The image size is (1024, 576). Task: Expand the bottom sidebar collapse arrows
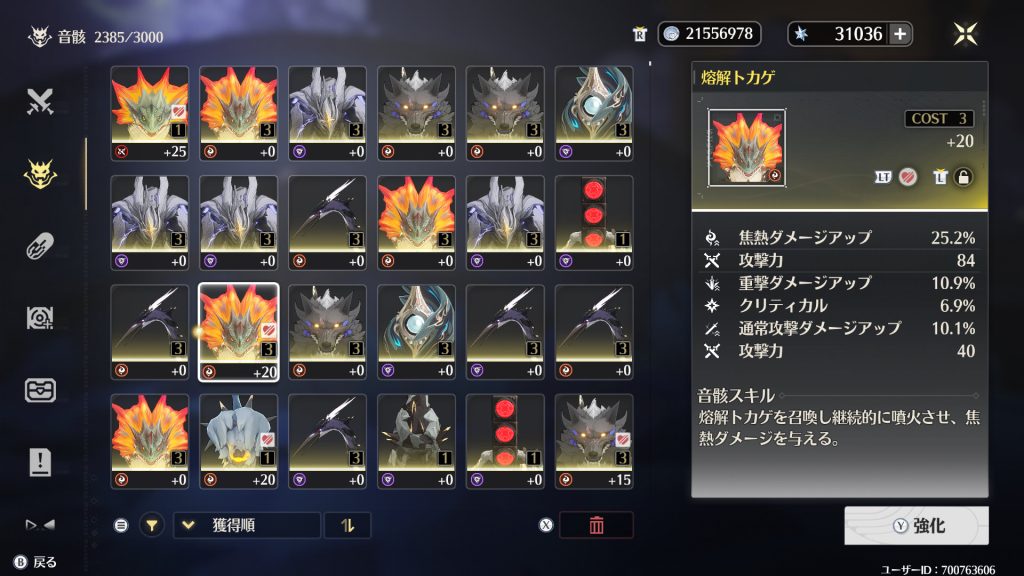point(40,524)
